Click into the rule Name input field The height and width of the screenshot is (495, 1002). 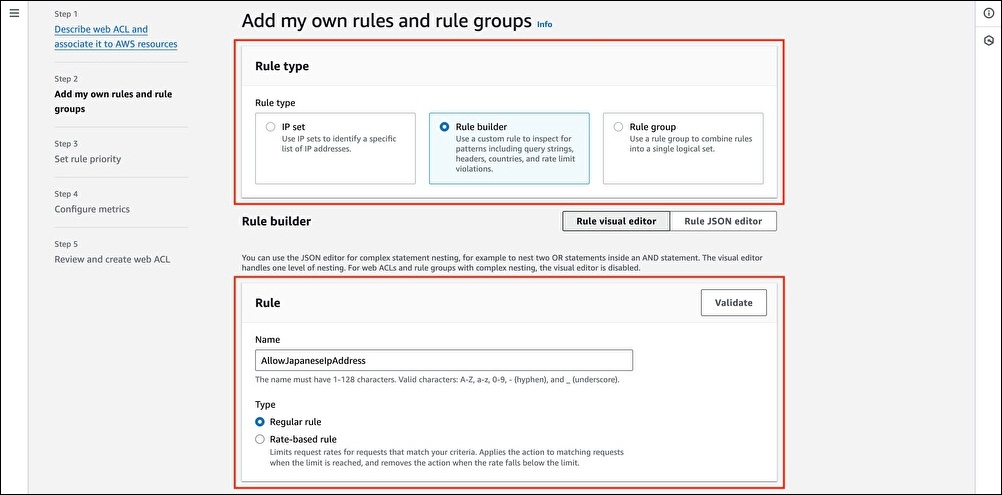click(443, 360)
